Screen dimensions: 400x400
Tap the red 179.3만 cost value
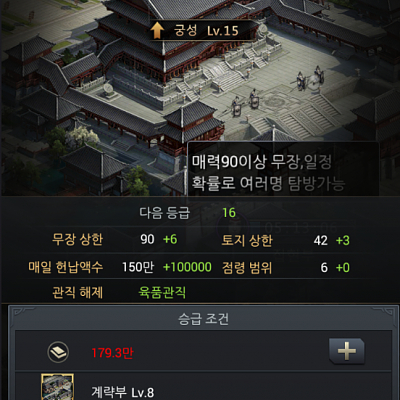(x=112, y=353)
